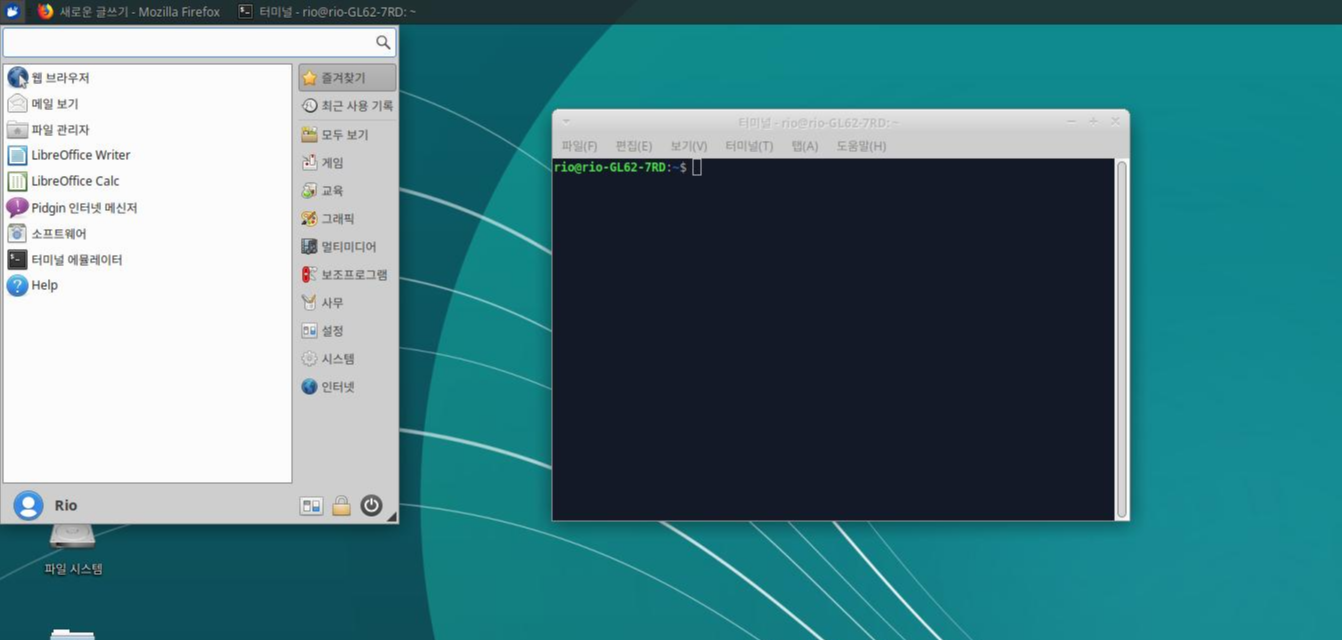Screen dimensions: 1342x640
Task: Select the 인터넷 category
Action: click(x=347, y=386)
